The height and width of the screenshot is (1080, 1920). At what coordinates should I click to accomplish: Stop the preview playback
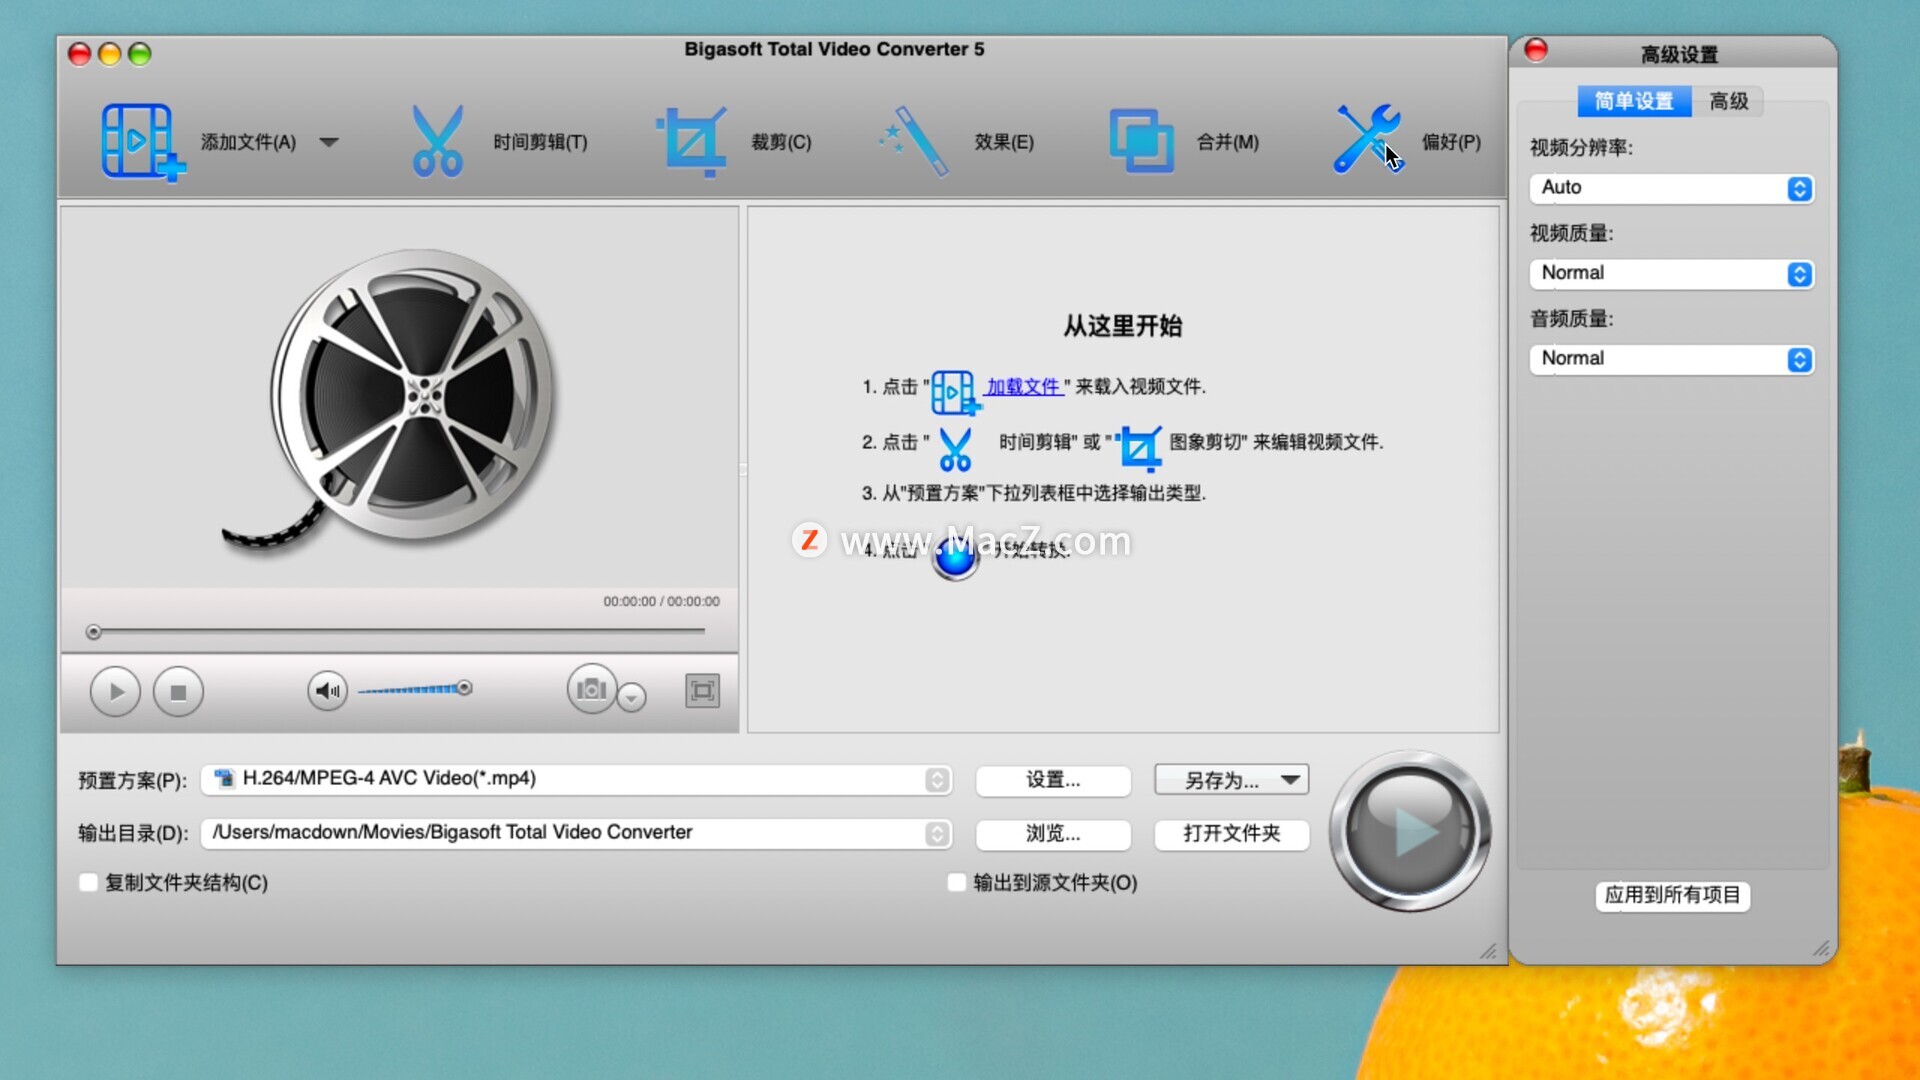click(x=178, y=691)
